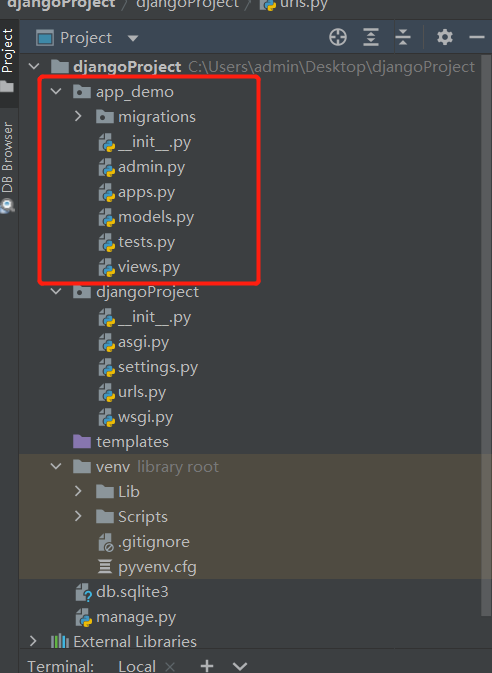Click the locate/select opened file crosshair icon
The width and height of the screenshot is (492, 673).
[338, 37]
